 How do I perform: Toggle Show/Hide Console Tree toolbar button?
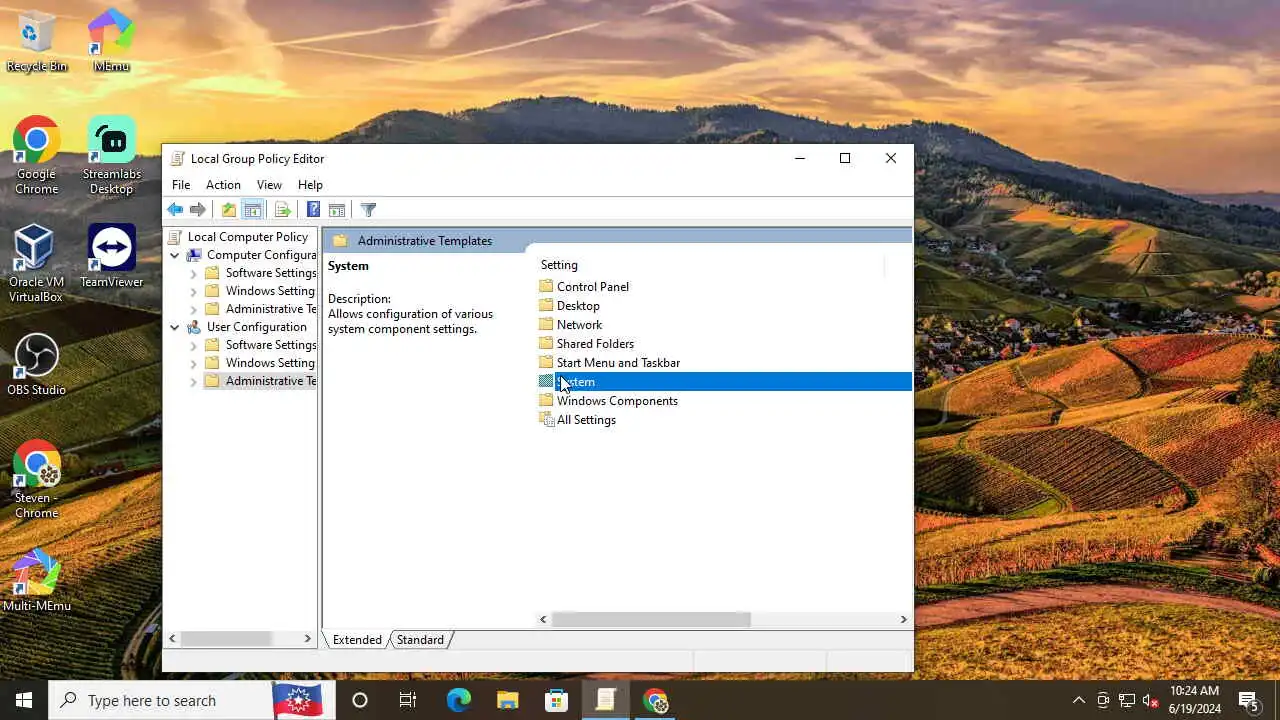[253, 210]
